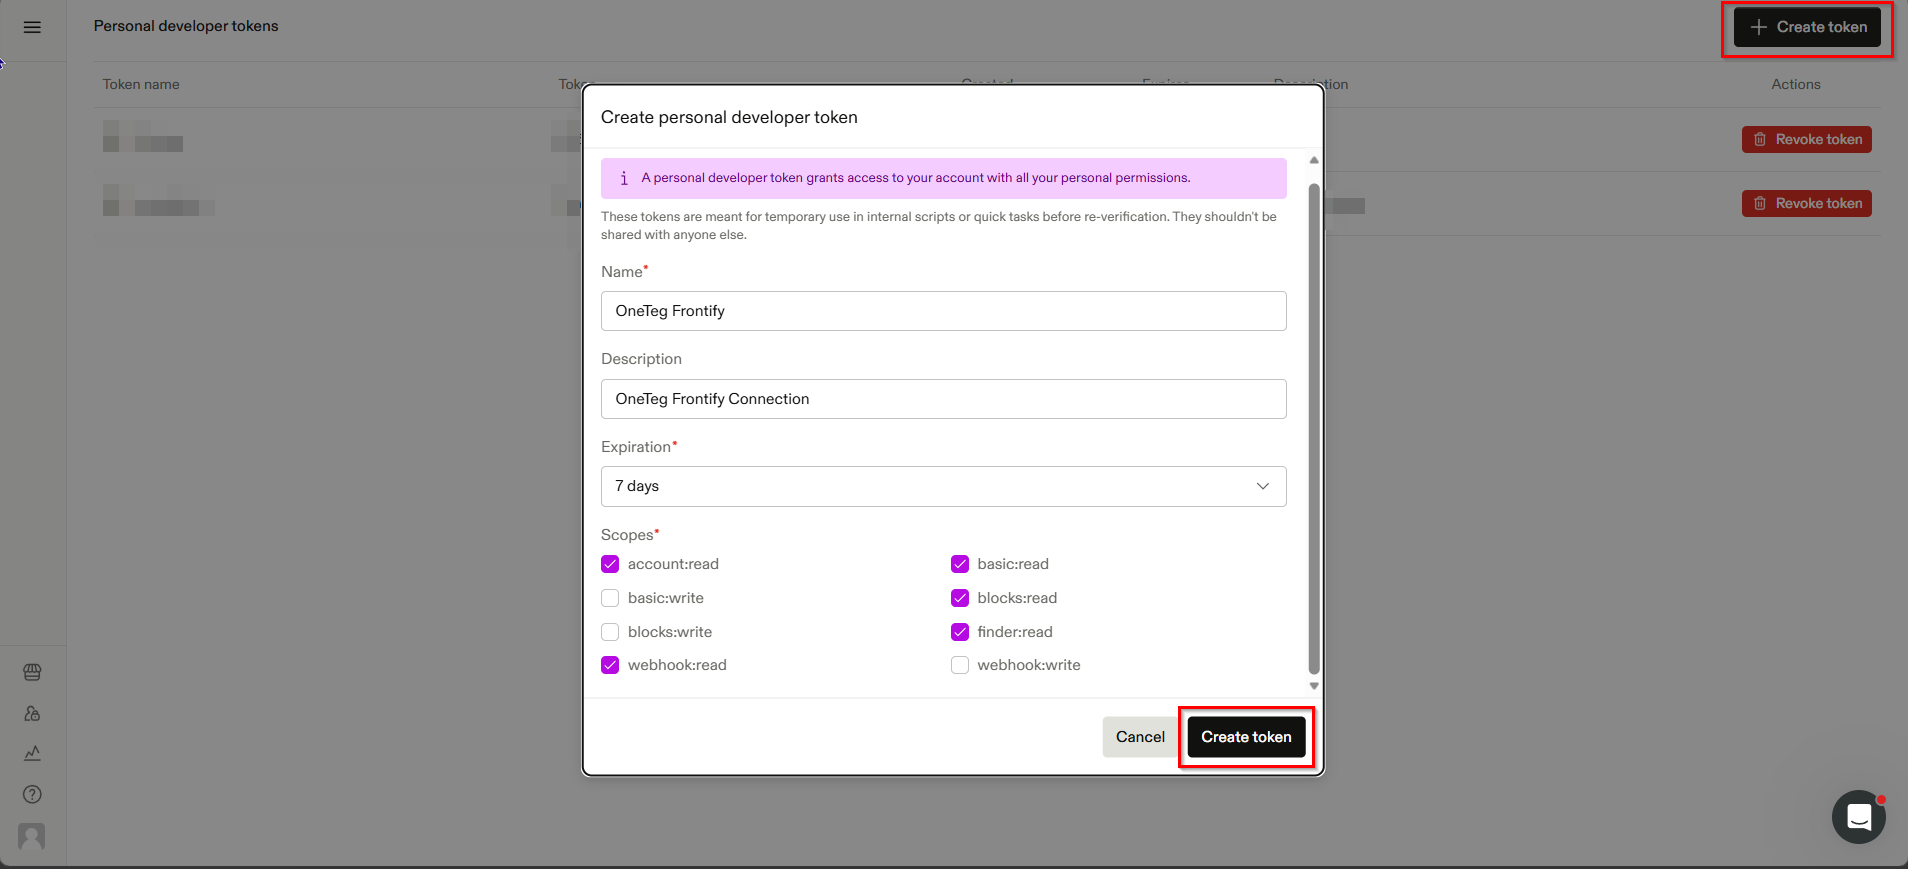This screenshot has width=1908, height=869.
Task: Open the help question mark icon
Action: point(32,795)
